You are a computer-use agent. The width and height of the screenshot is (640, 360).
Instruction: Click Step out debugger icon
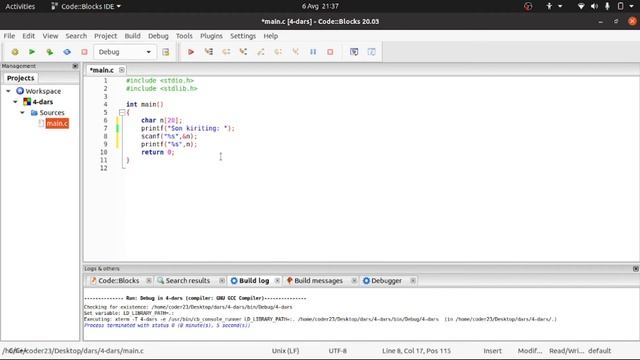(x=260, y=52)
